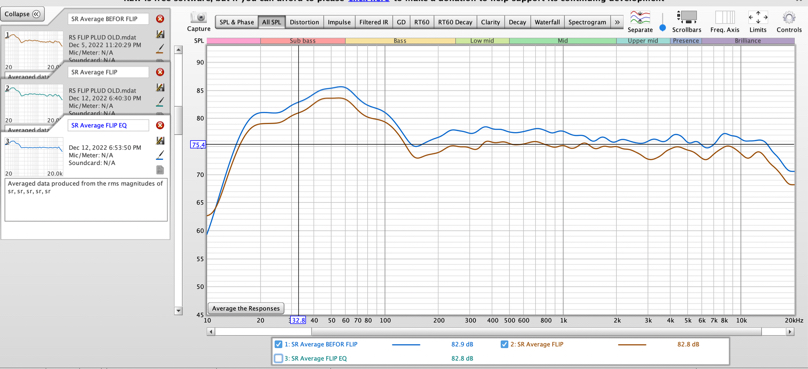808x369 pixels.
Task: Enable 3: SR Average FLIP EQ trace
Action: (279, 358)
